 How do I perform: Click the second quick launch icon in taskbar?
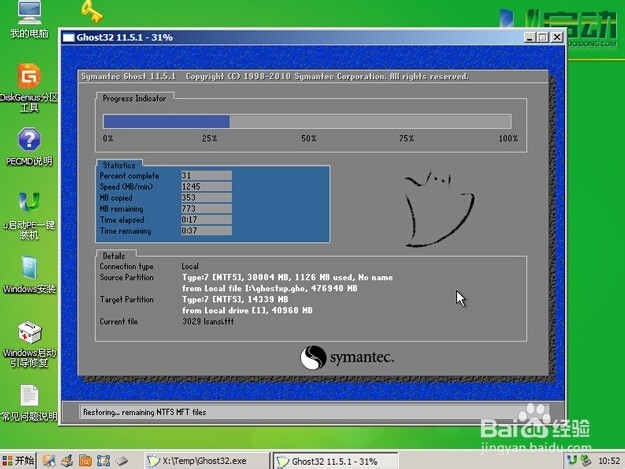[x=67, y=461]
